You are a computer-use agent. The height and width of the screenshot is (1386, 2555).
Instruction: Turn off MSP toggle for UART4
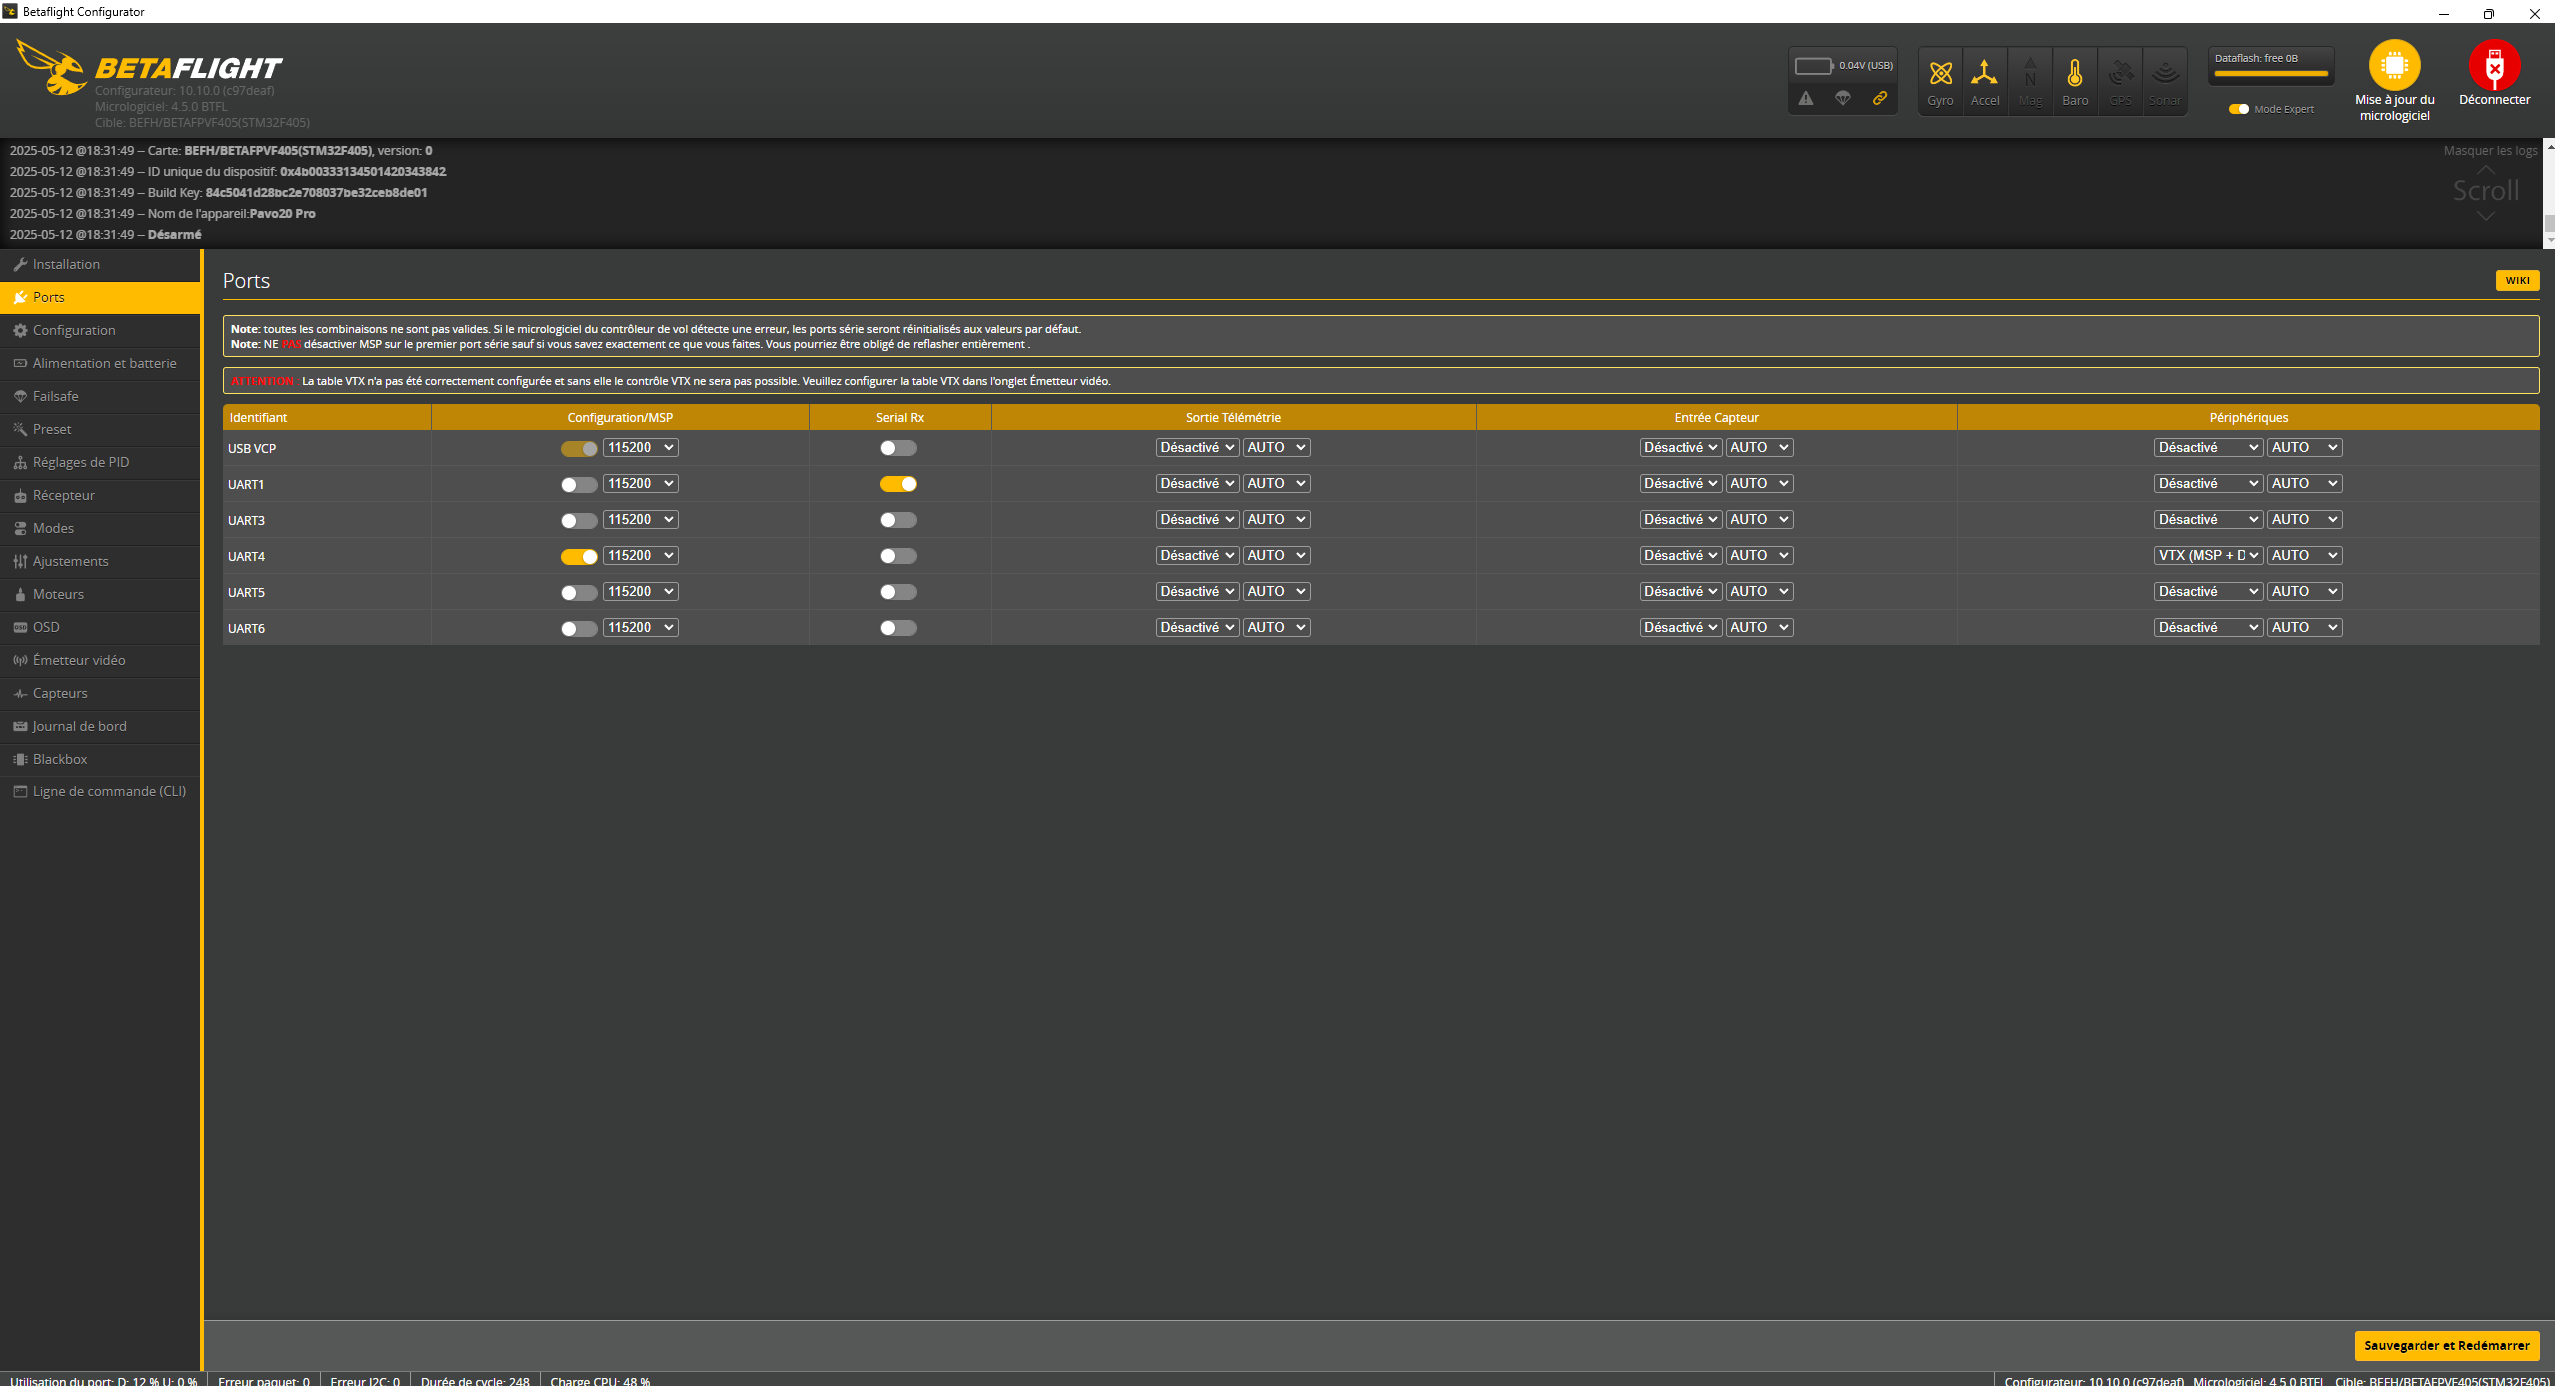(579, 556)
